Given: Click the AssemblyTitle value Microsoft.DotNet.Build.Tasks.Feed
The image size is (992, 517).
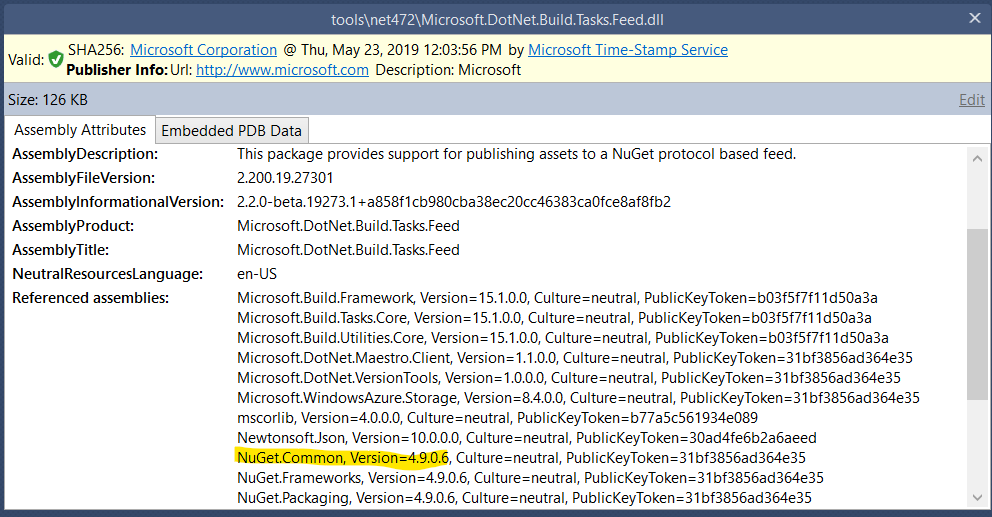Looking at the screenshot, I should point(348,250).
